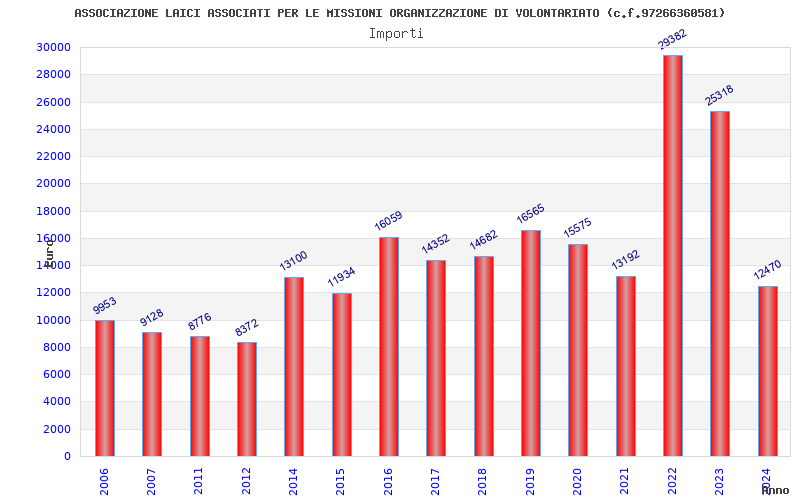Click the y-axis tick label 8000
This screenshot has height=500, width=800.
(x=57, y=347)
